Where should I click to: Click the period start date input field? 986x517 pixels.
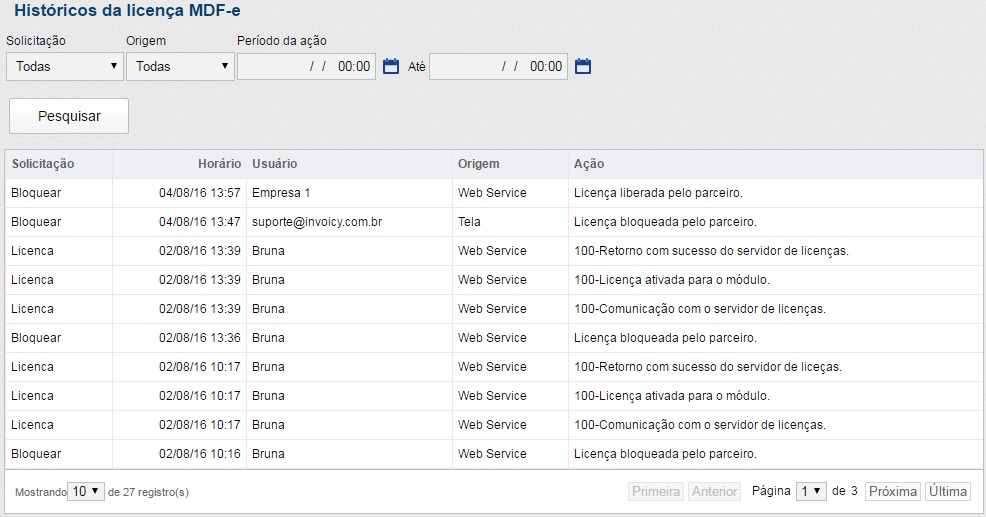pyautogui.click(x=305, y=67)
